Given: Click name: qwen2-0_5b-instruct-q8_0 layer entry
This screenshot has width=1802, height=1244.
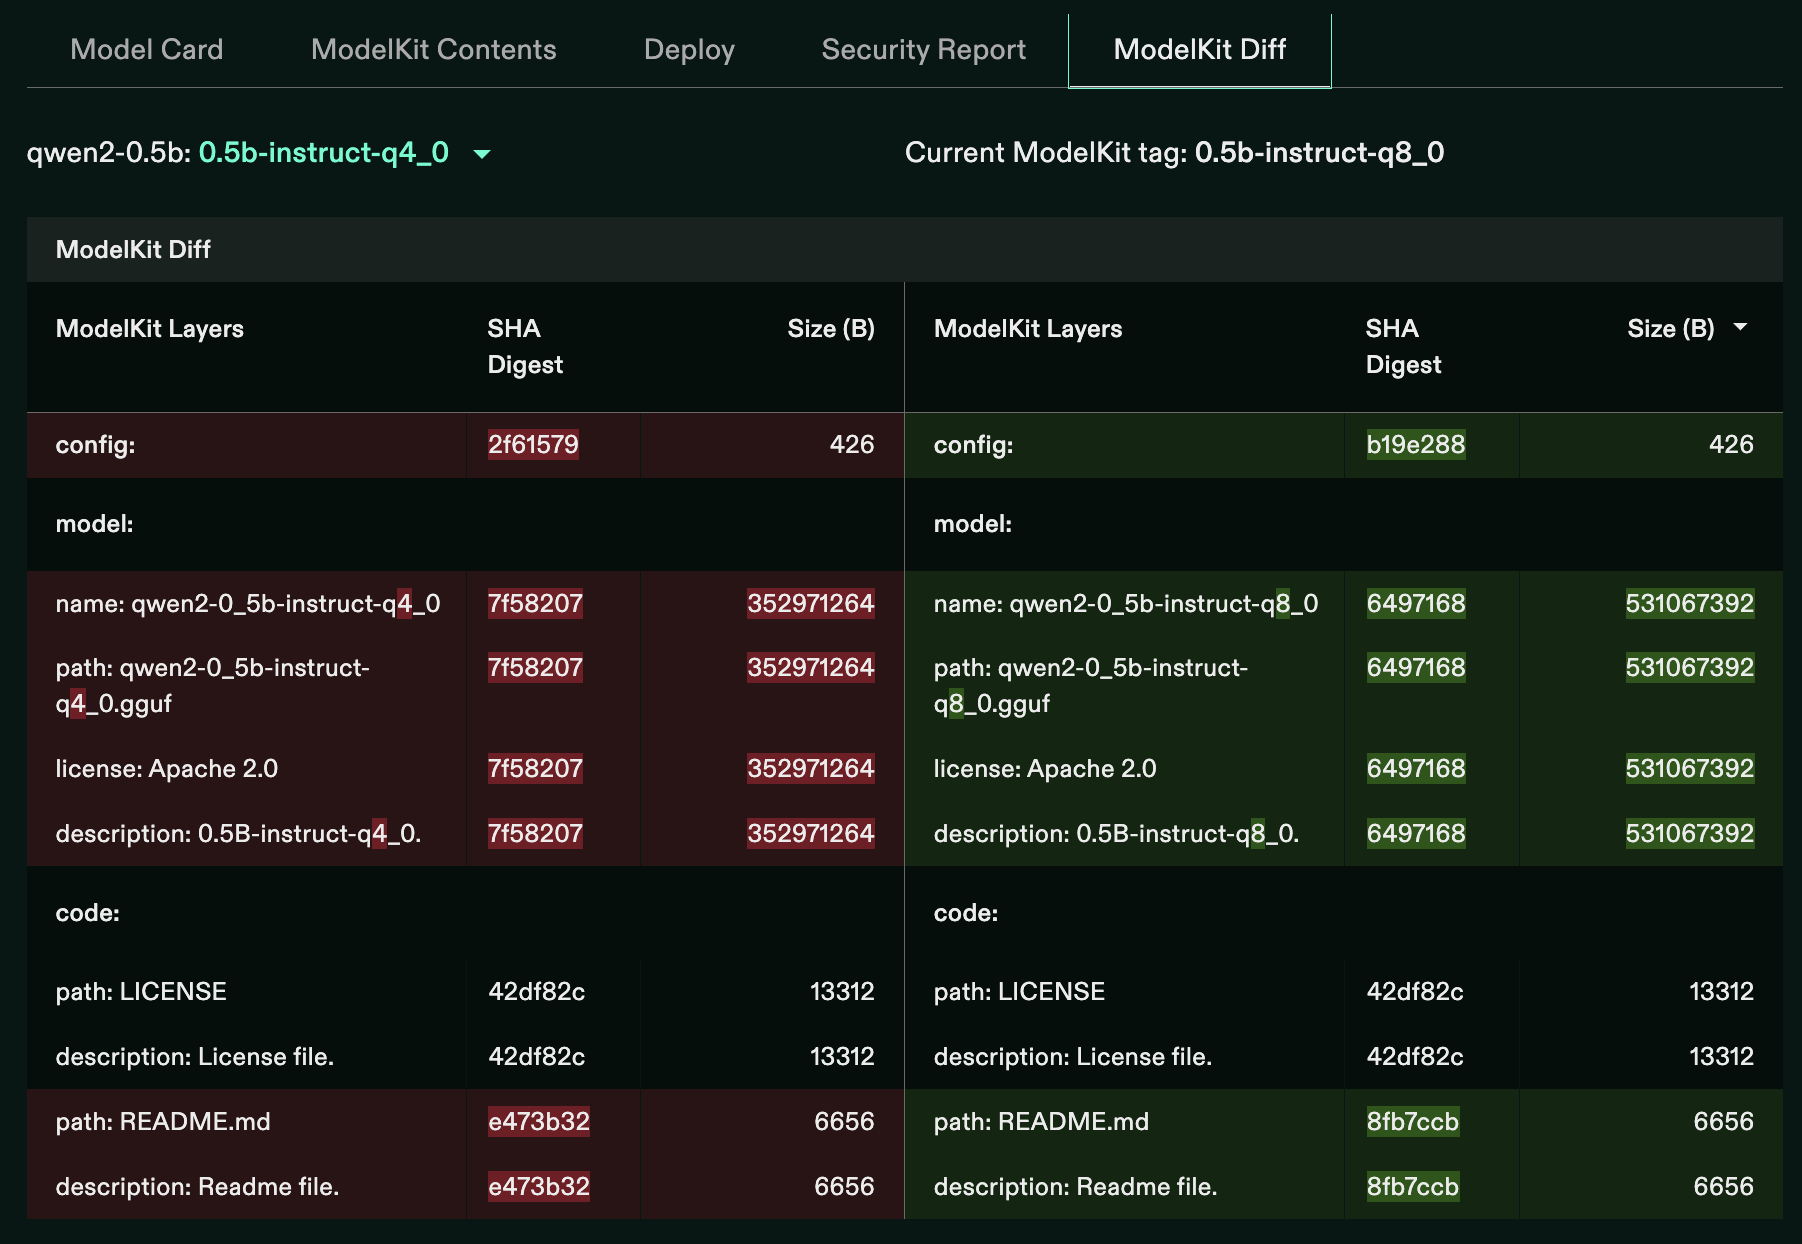Looking at the screenshot, I should [x=1125, y=603].
